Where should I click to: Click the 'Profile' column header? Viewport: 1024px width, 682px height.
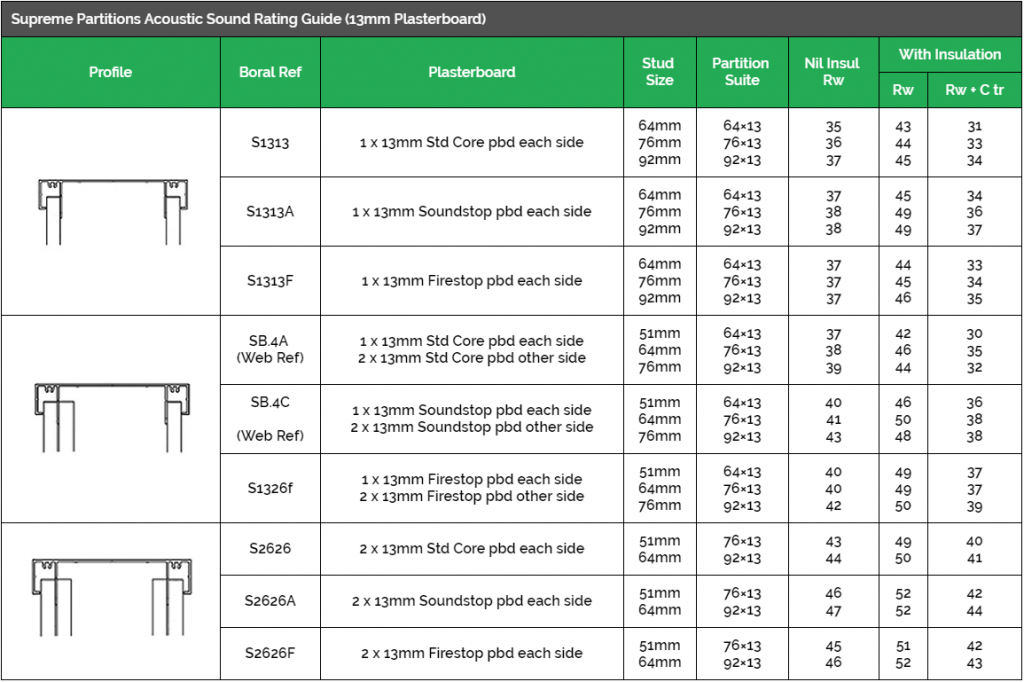pyautogui.click(x=110, y=72)
